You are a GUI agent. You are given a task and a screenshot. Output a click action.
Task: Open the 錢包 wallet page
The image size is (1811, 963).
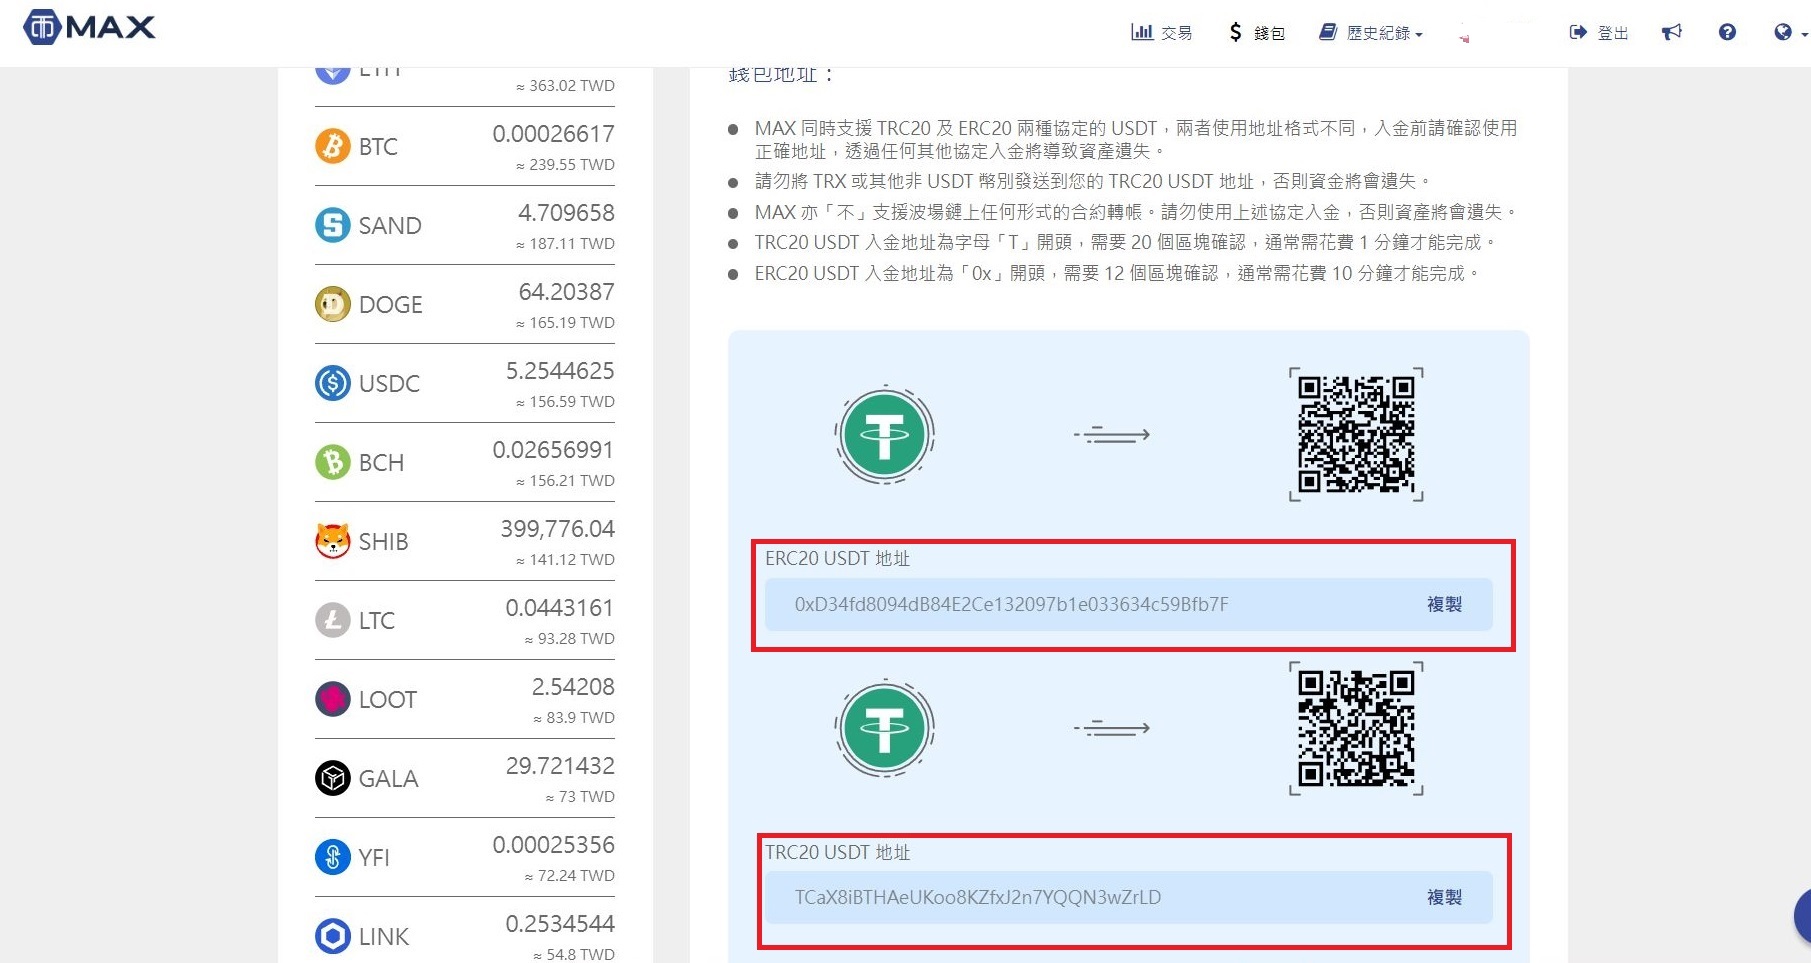(x=1257, y=33)
